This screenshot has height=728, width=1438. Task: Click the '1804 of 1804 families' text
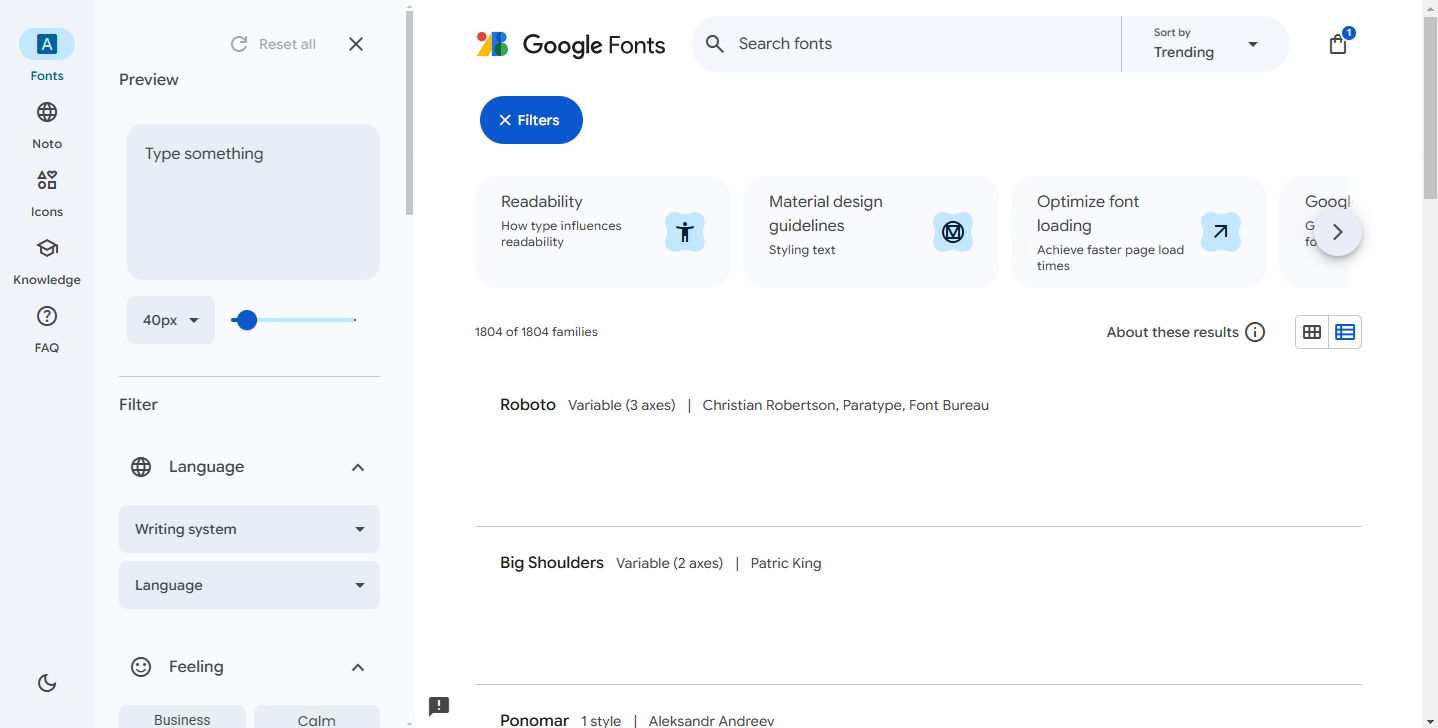(x=536, y=332)
